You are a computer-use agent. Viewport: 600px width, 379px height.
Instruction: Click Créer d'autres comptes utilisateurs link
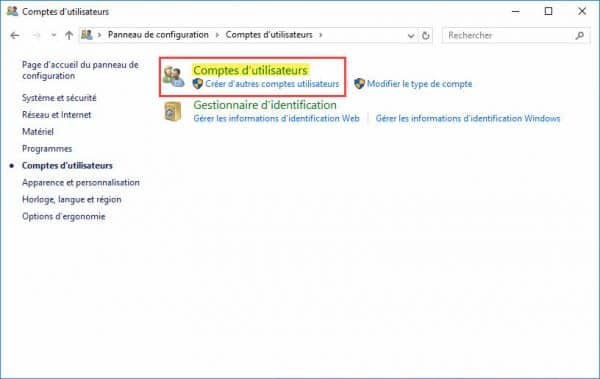click(272, 84)
